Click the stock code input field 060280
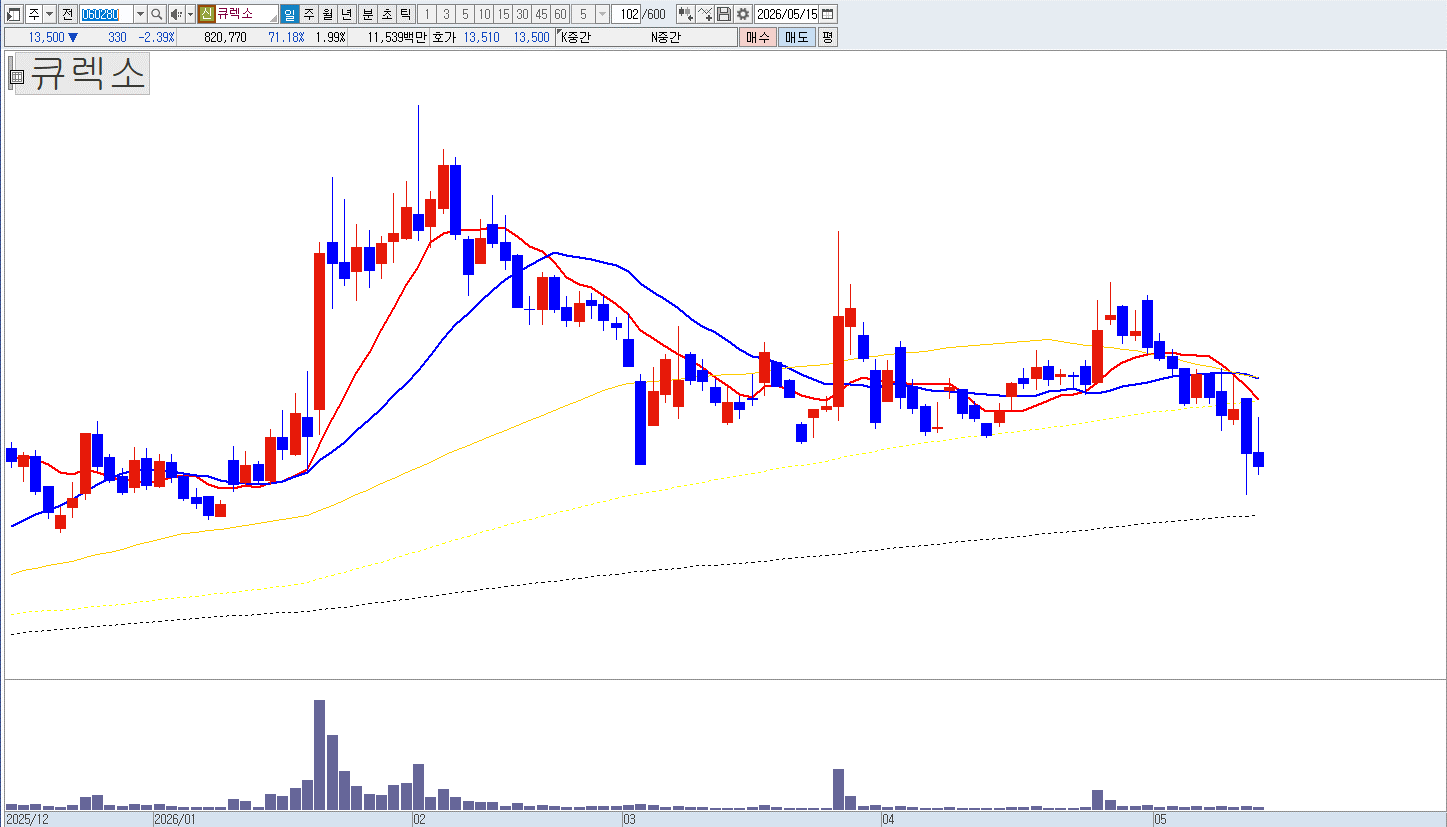Viewport: 1447px width, 827px height. coord(105,14)
